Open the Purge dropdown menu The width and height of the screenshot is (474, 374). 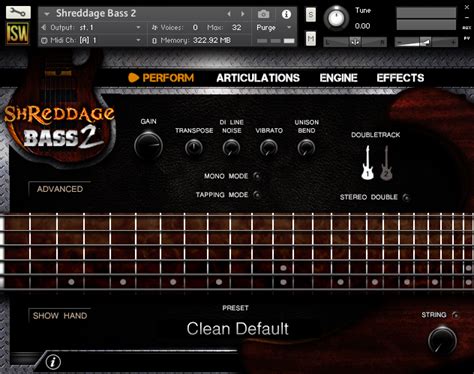(x=274, y=27)
